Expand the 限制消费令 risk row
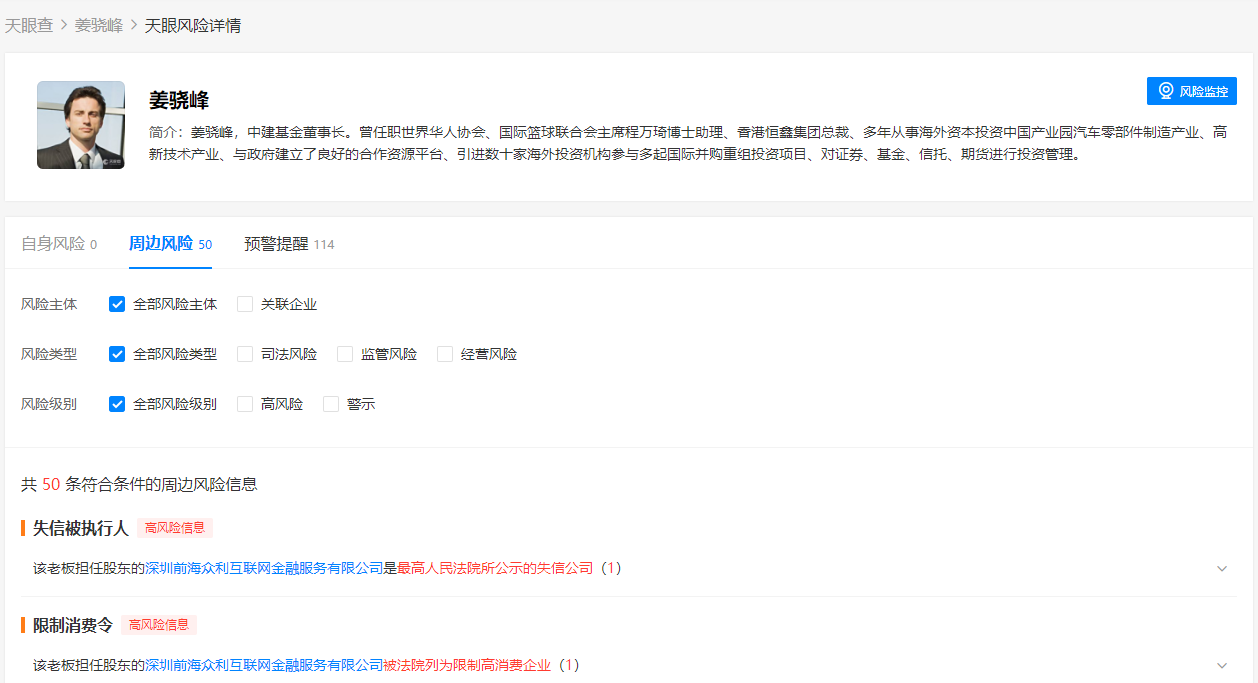This screenshot has width=1258, height=683. pyautogui.click(x=1222, y=665)
